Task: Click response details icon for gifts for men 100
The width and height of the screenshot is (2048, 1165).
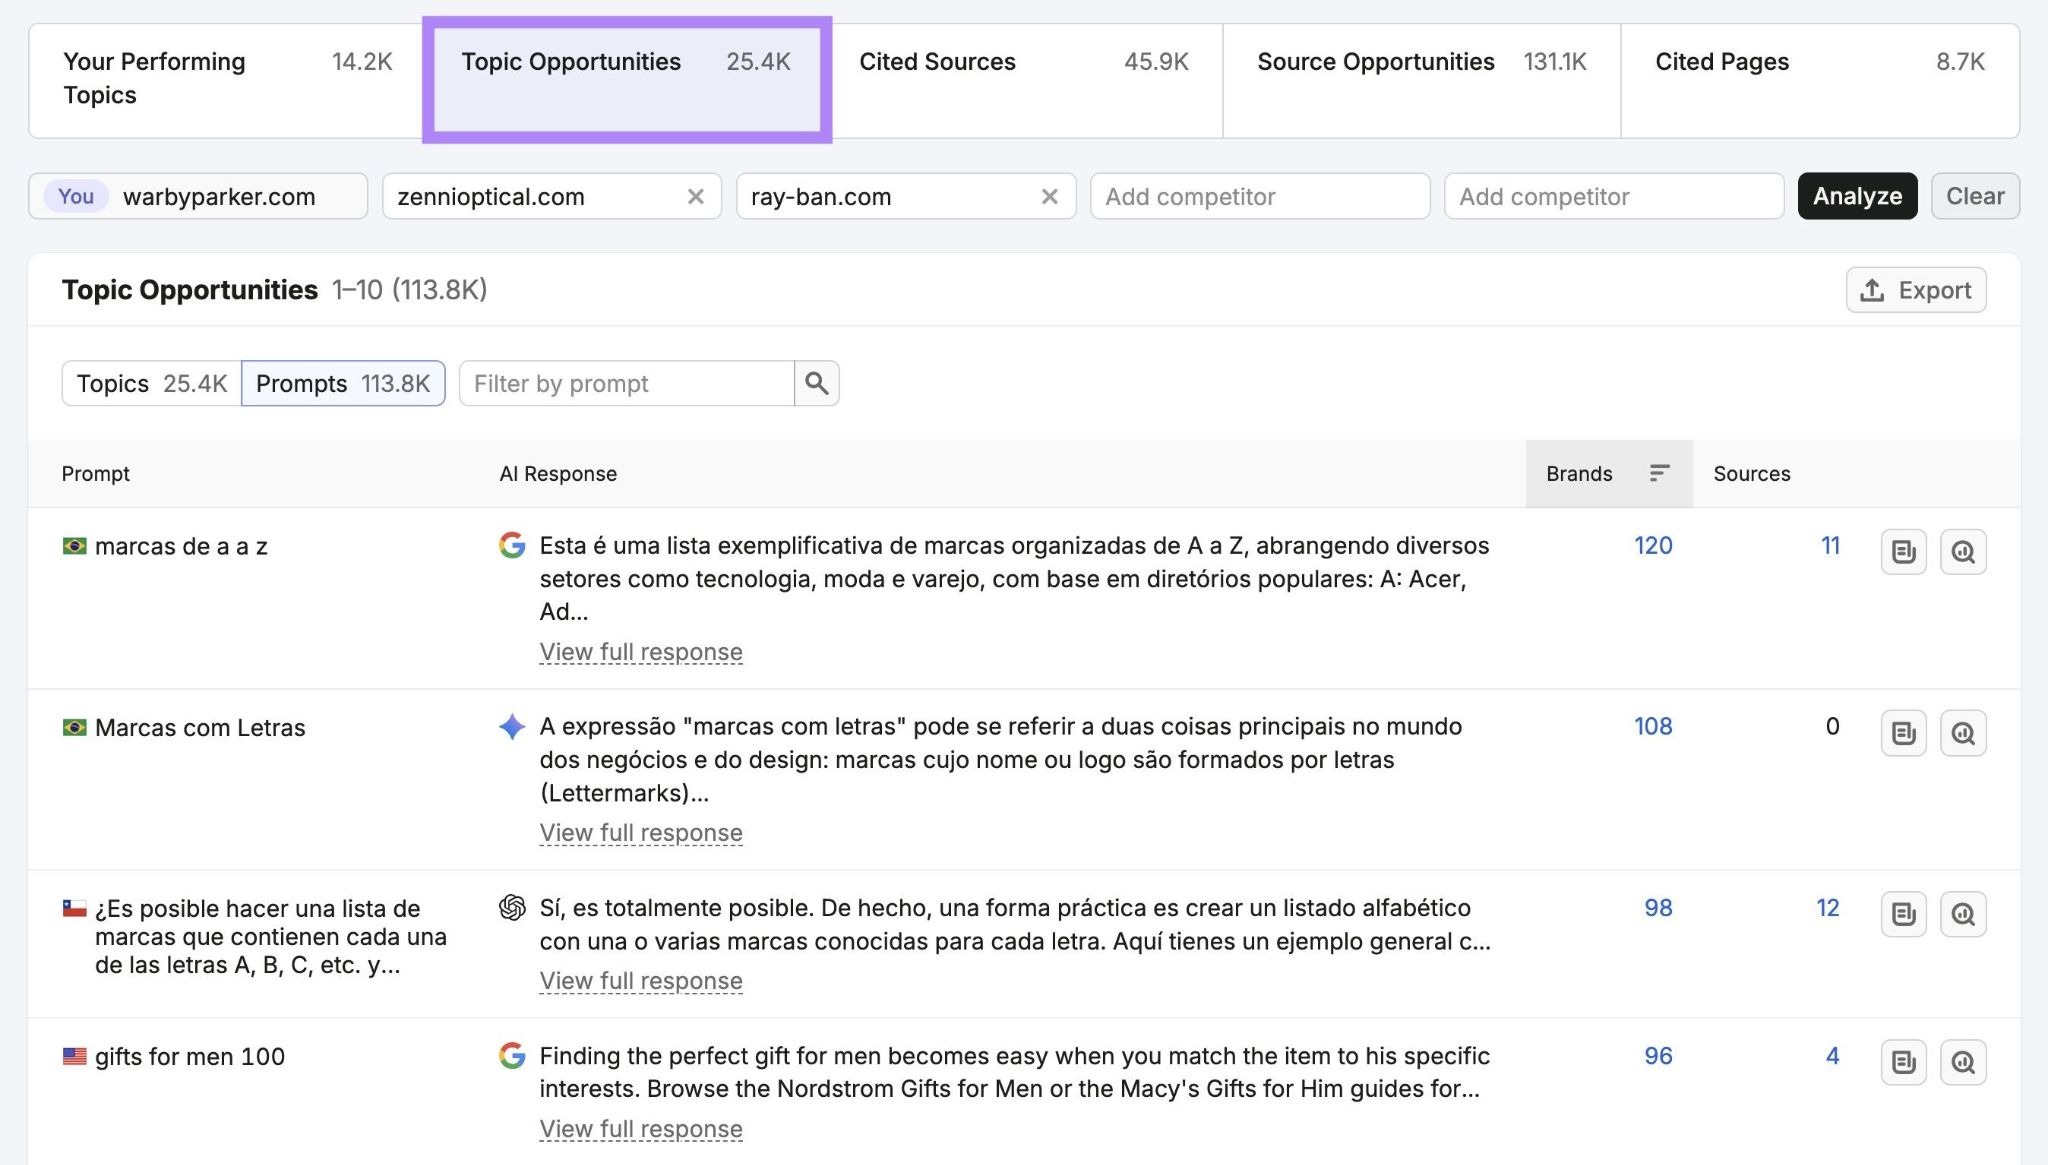Action: (x=1903, y=1062)
